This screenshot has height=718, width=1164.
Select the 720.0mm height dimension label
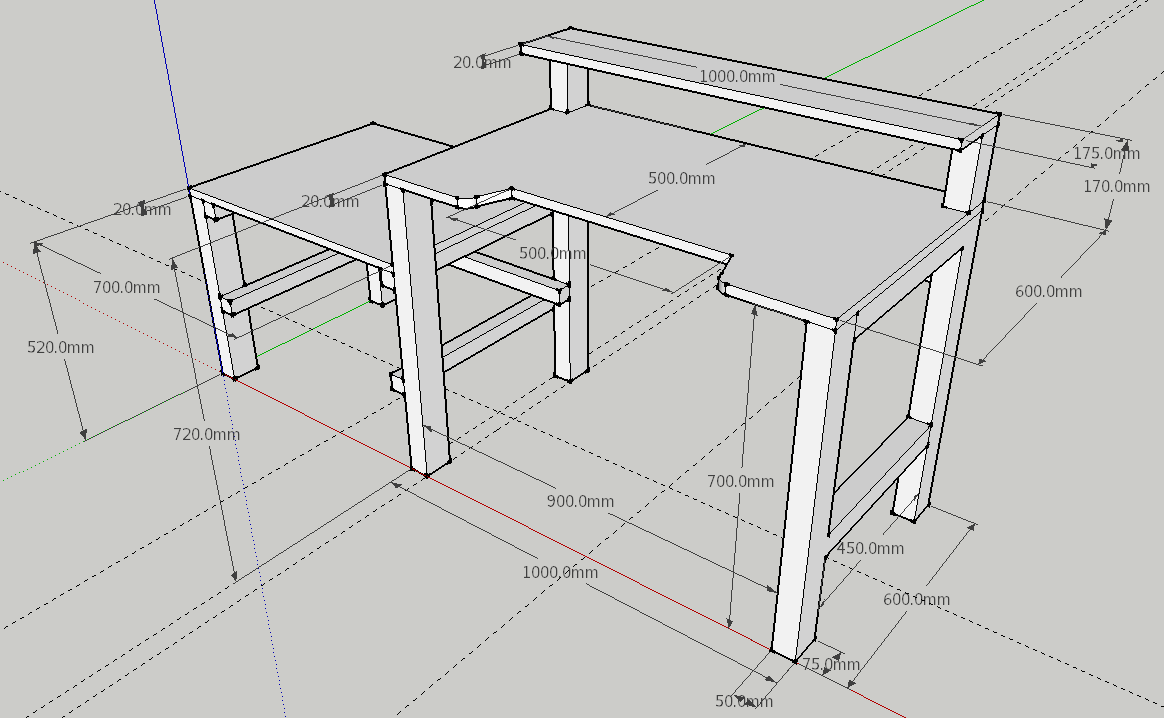click(204, 434)
